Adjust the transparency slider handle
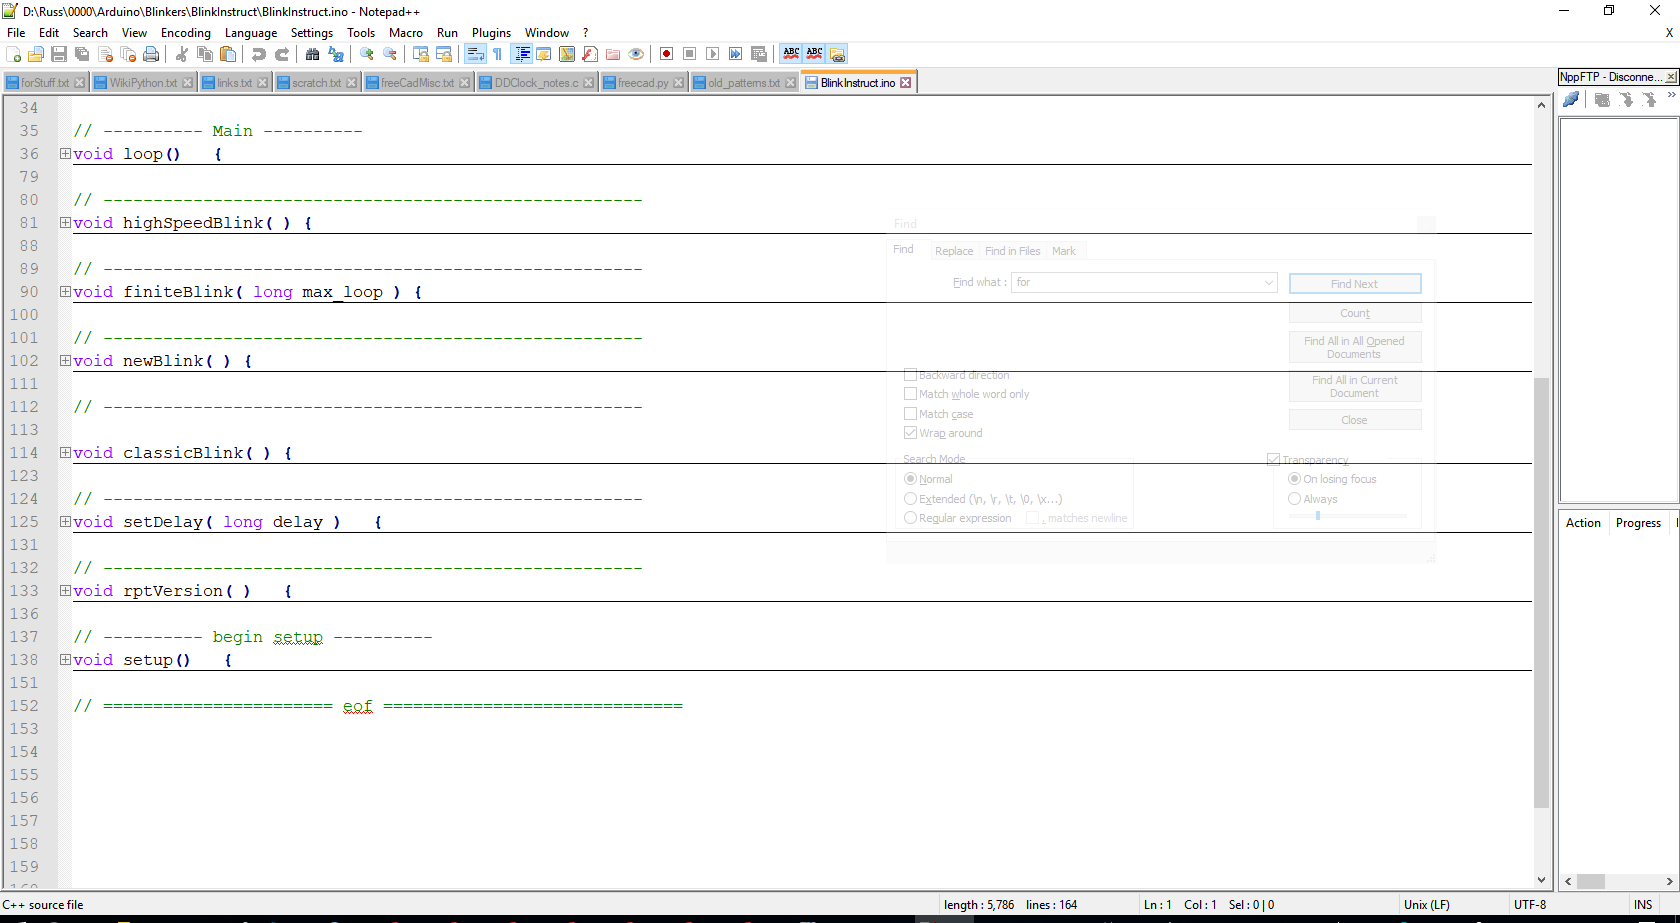1680x923 pixels. 1318,516
